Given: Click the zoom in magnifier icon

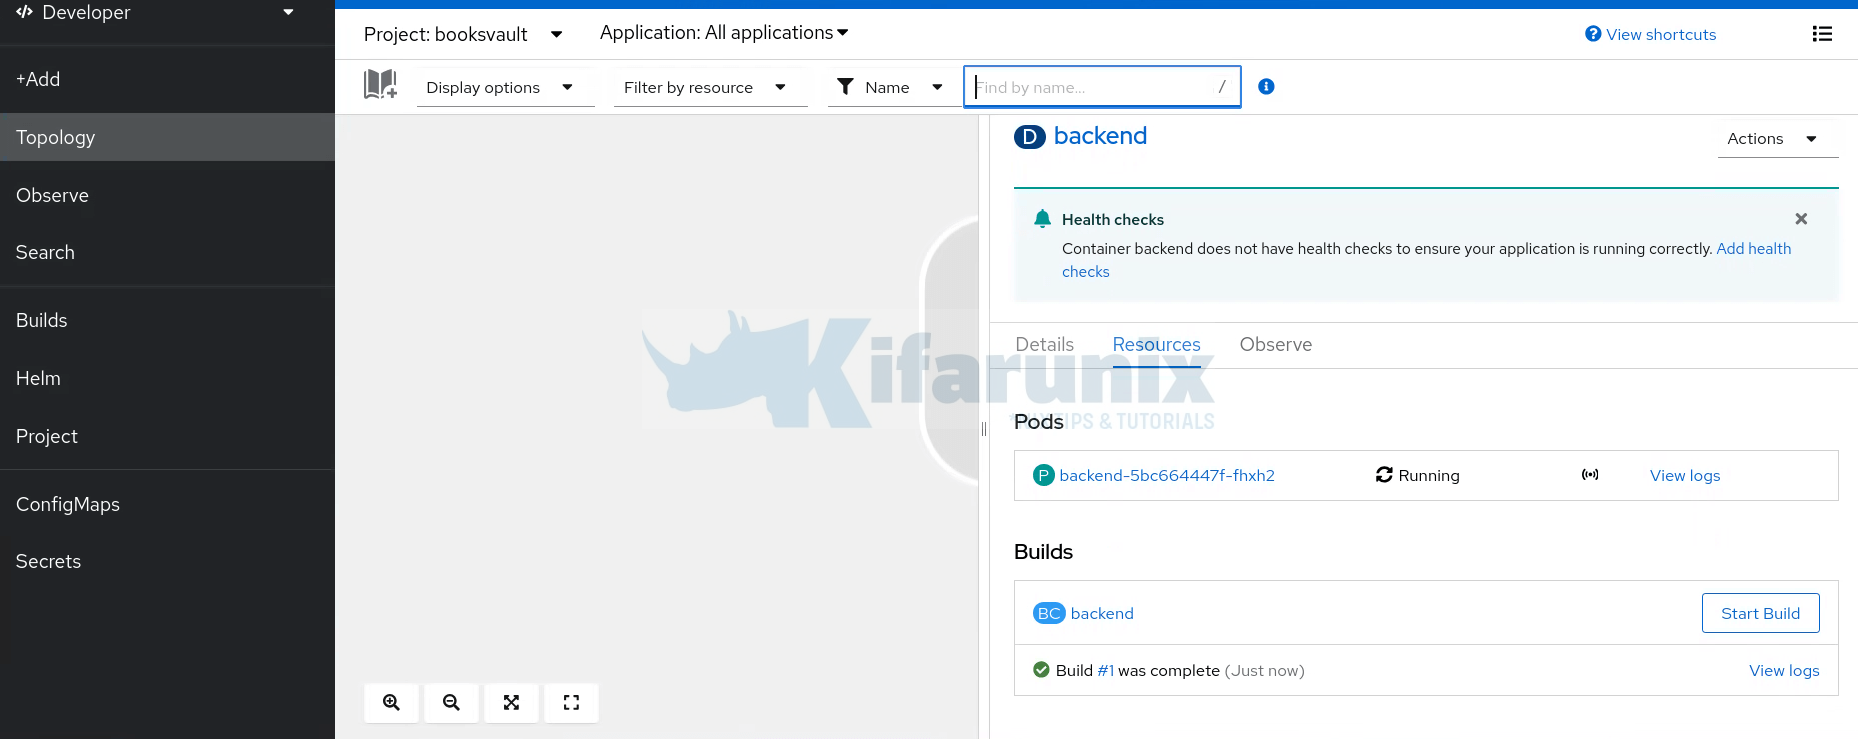Looking at the screenshot, I should point(391,703).
